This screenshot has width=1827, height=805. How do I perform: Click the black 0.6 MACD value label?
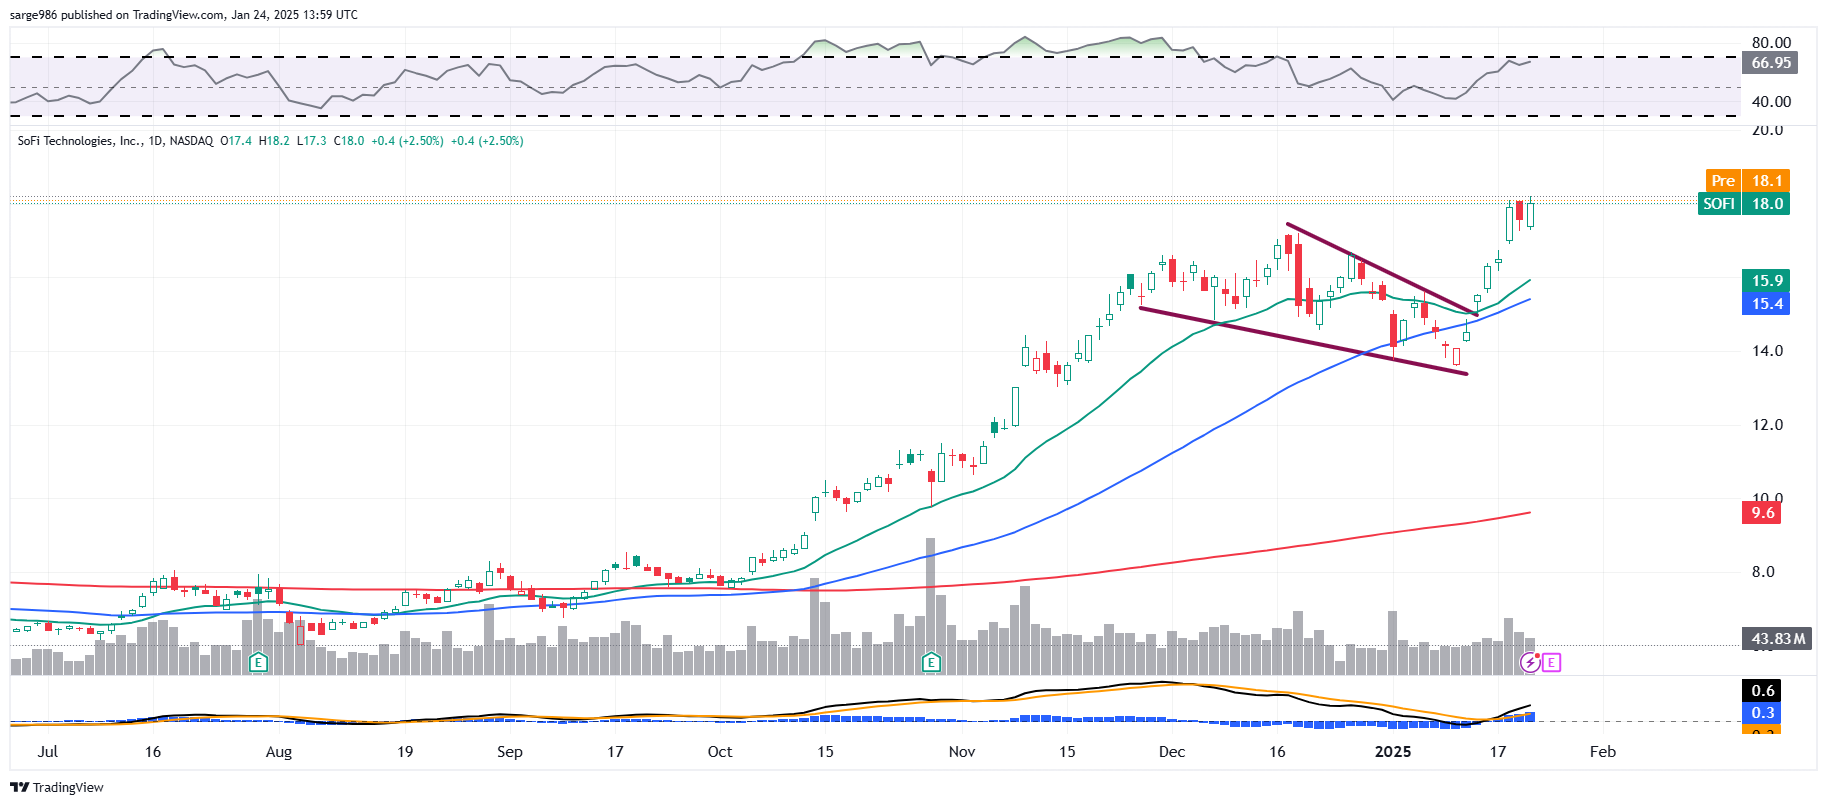pos(1762,690)
